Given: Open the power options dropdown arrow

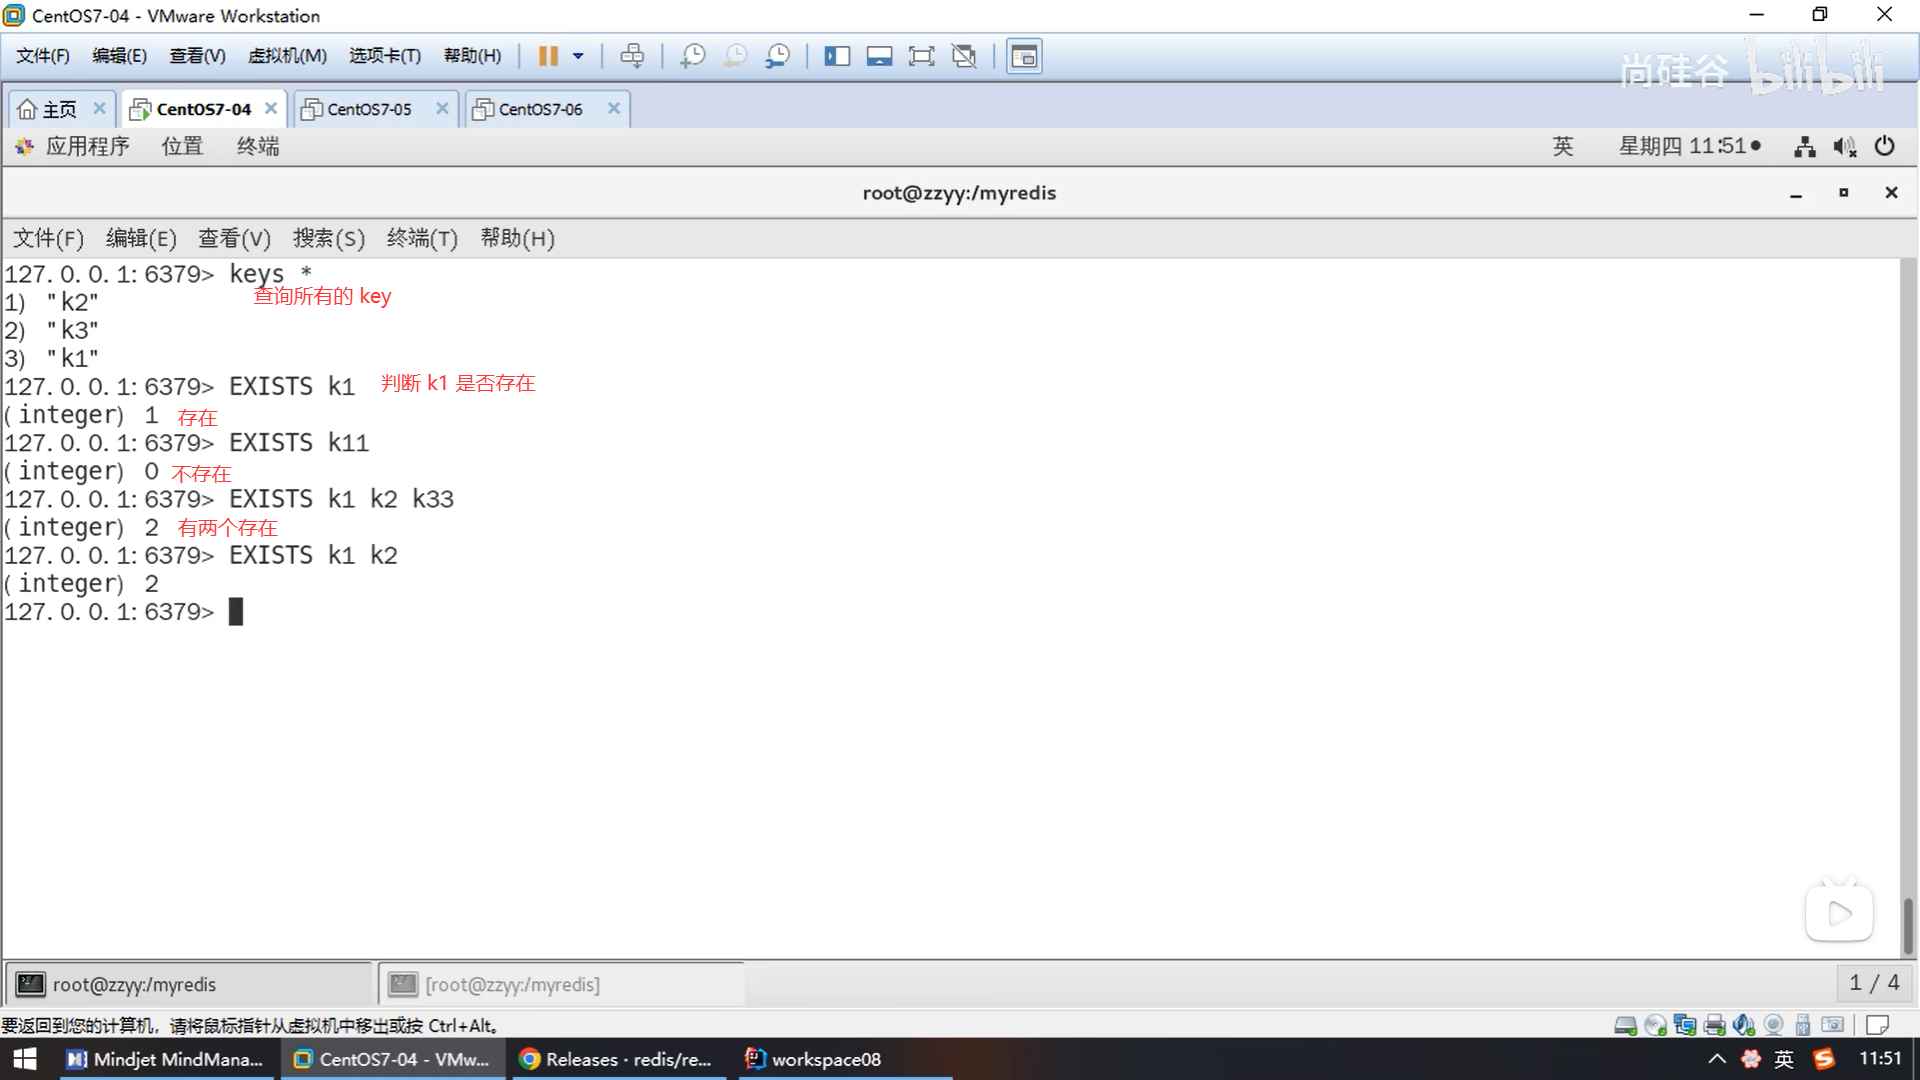Looking at the screenshot, I should click(578, 56).
